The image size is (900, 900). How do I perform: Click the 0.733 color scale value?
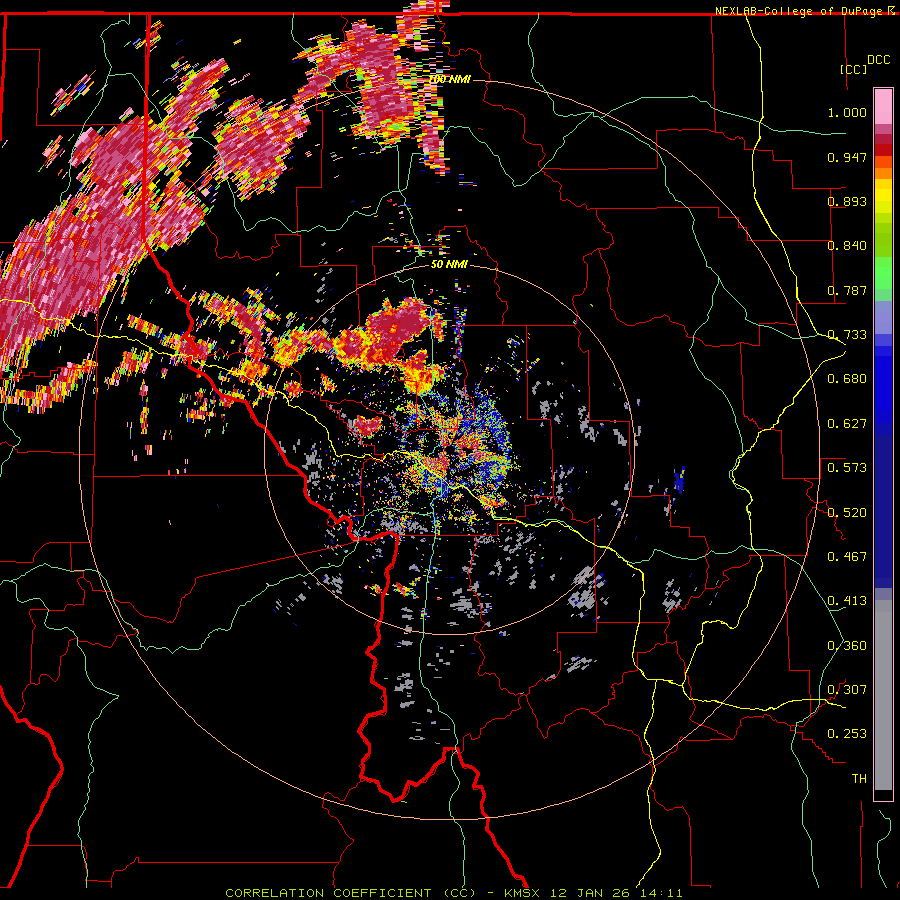(847, 335)
